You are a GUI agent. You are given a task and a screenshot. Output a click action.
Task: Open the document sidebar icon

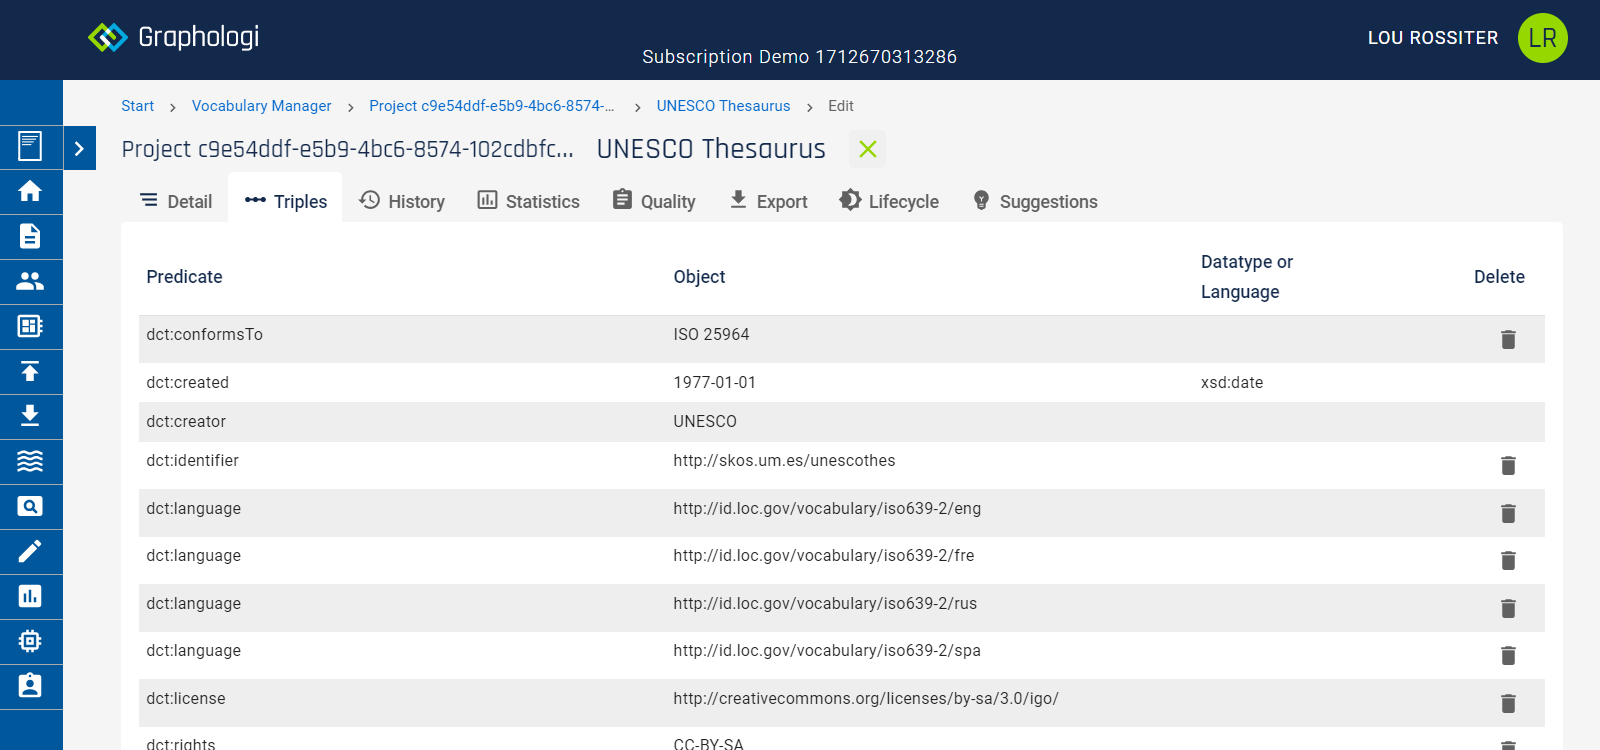pos(30,236)
